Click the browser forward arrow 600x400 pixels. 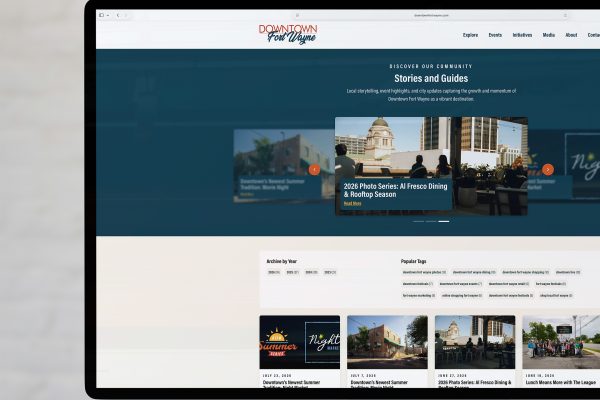coord(126,15)
